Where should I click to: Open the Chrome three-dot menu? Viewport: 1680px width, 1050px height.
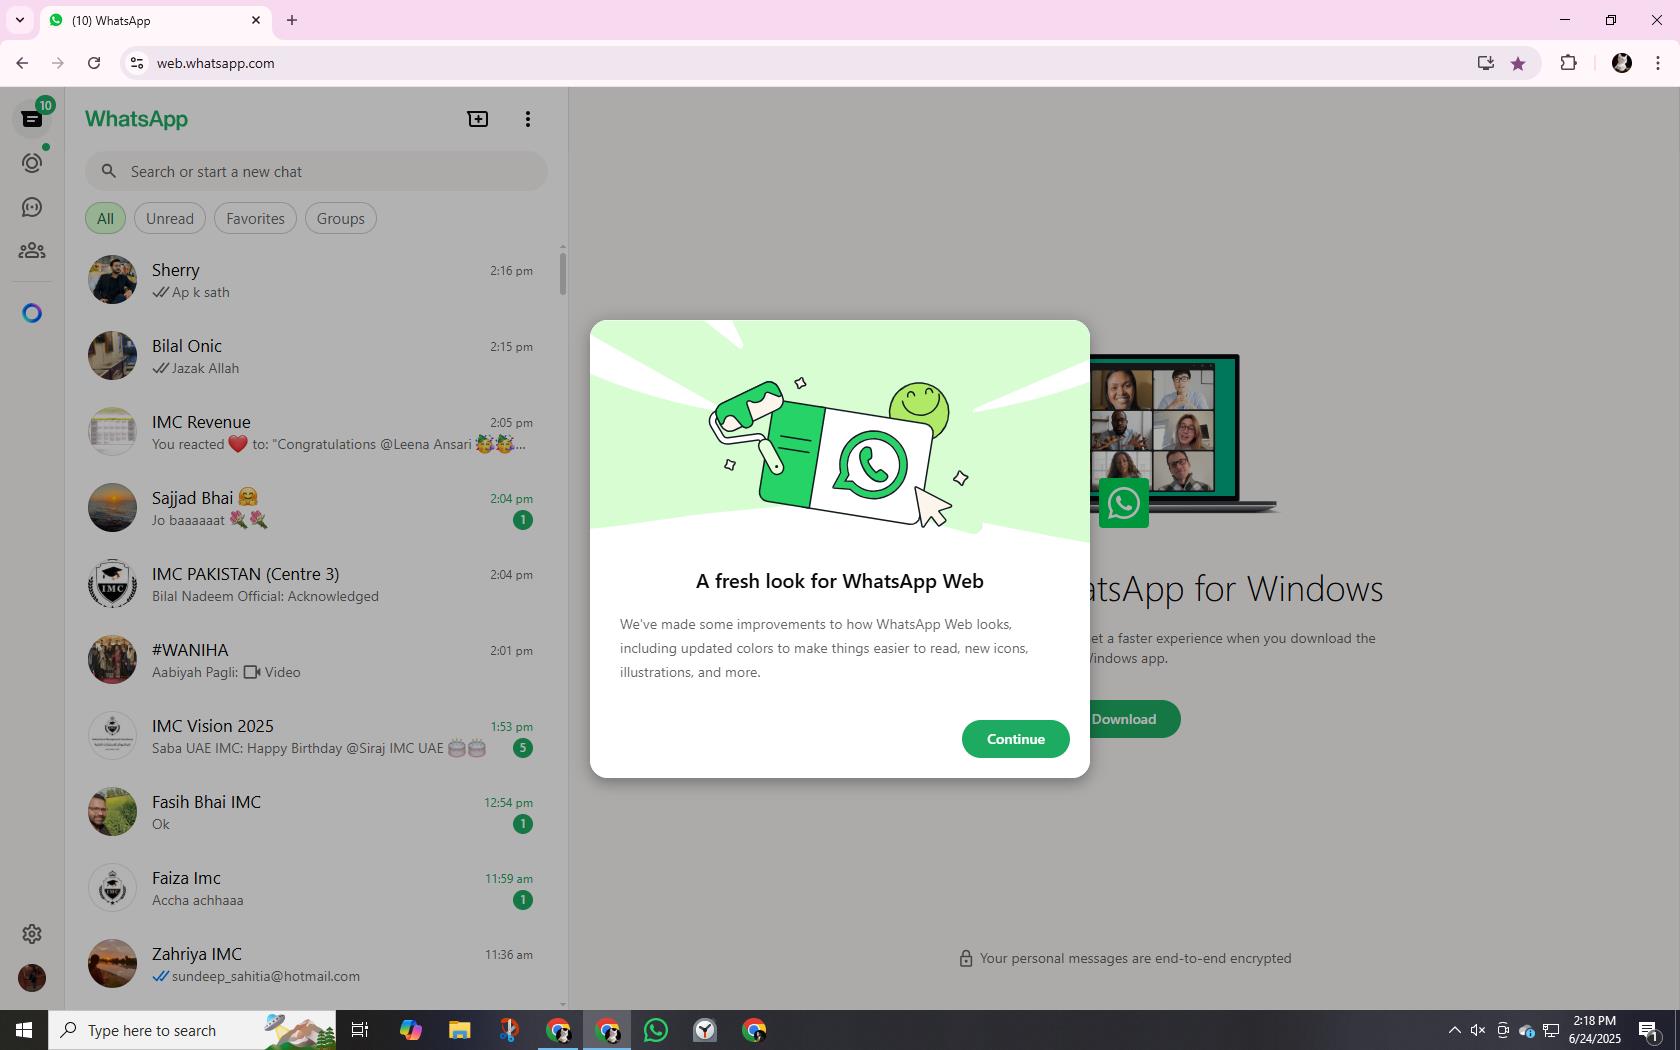1658,63
